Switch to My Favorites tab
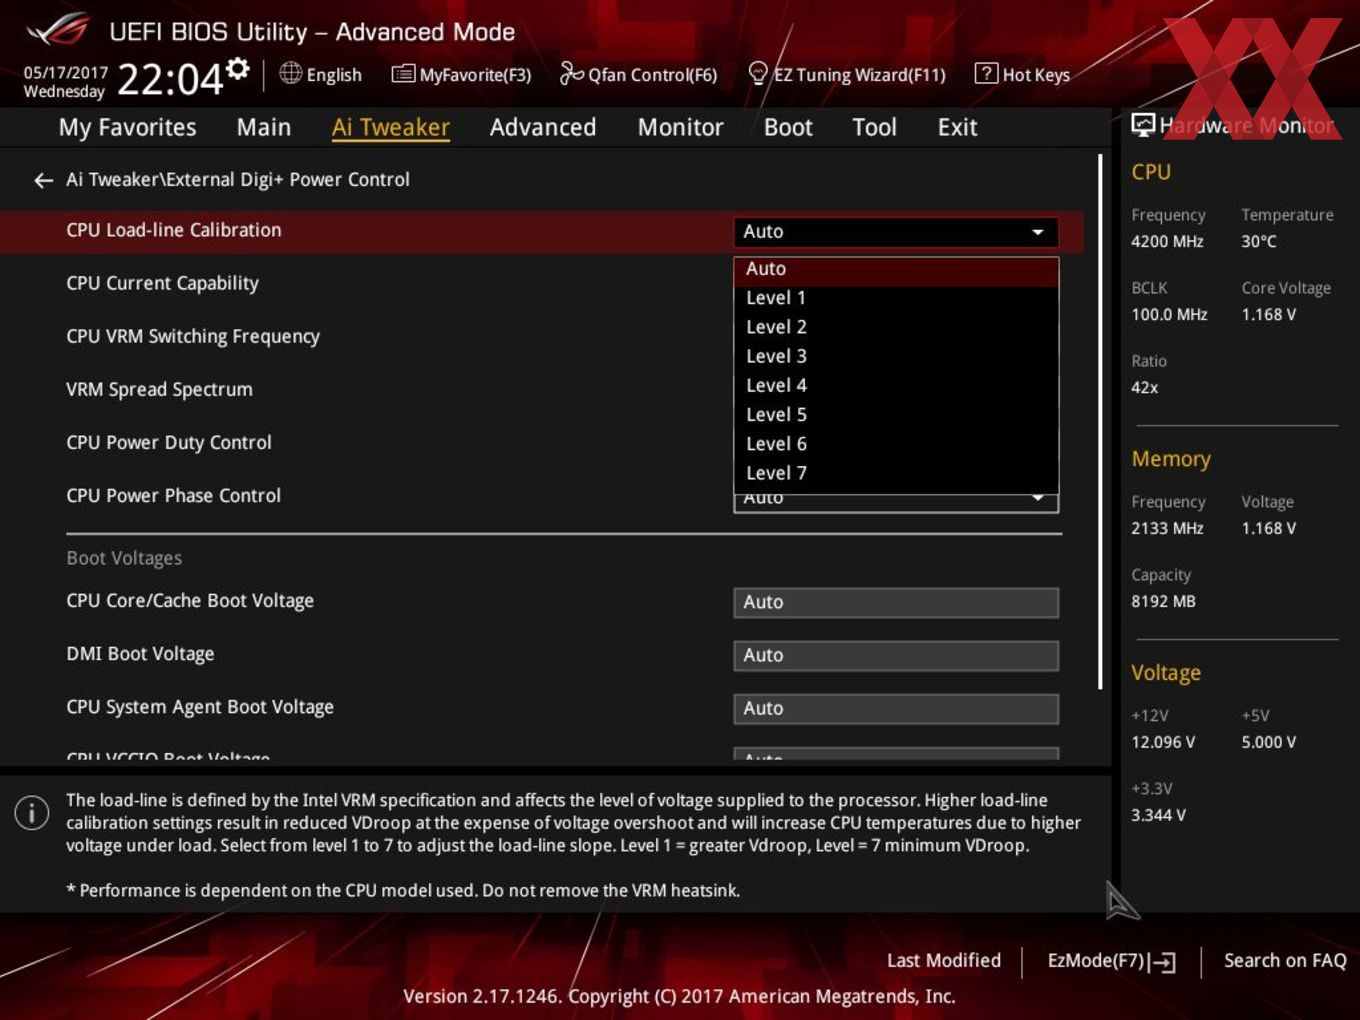This screenshot has height=1020, width=1360. 127,127
